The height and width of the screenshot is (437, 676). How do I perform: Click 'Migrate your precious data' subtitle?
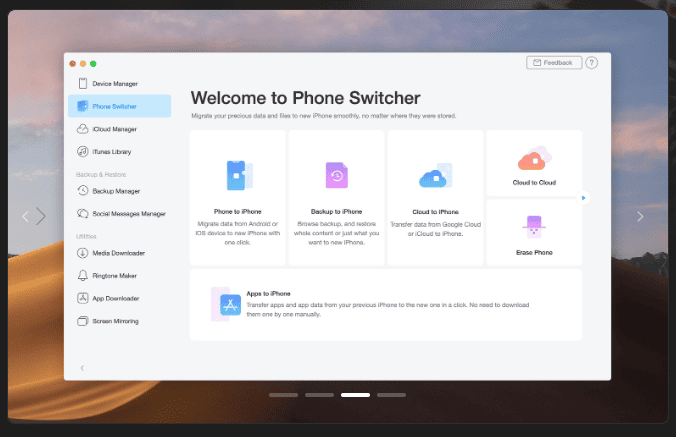tap(323, 116)
